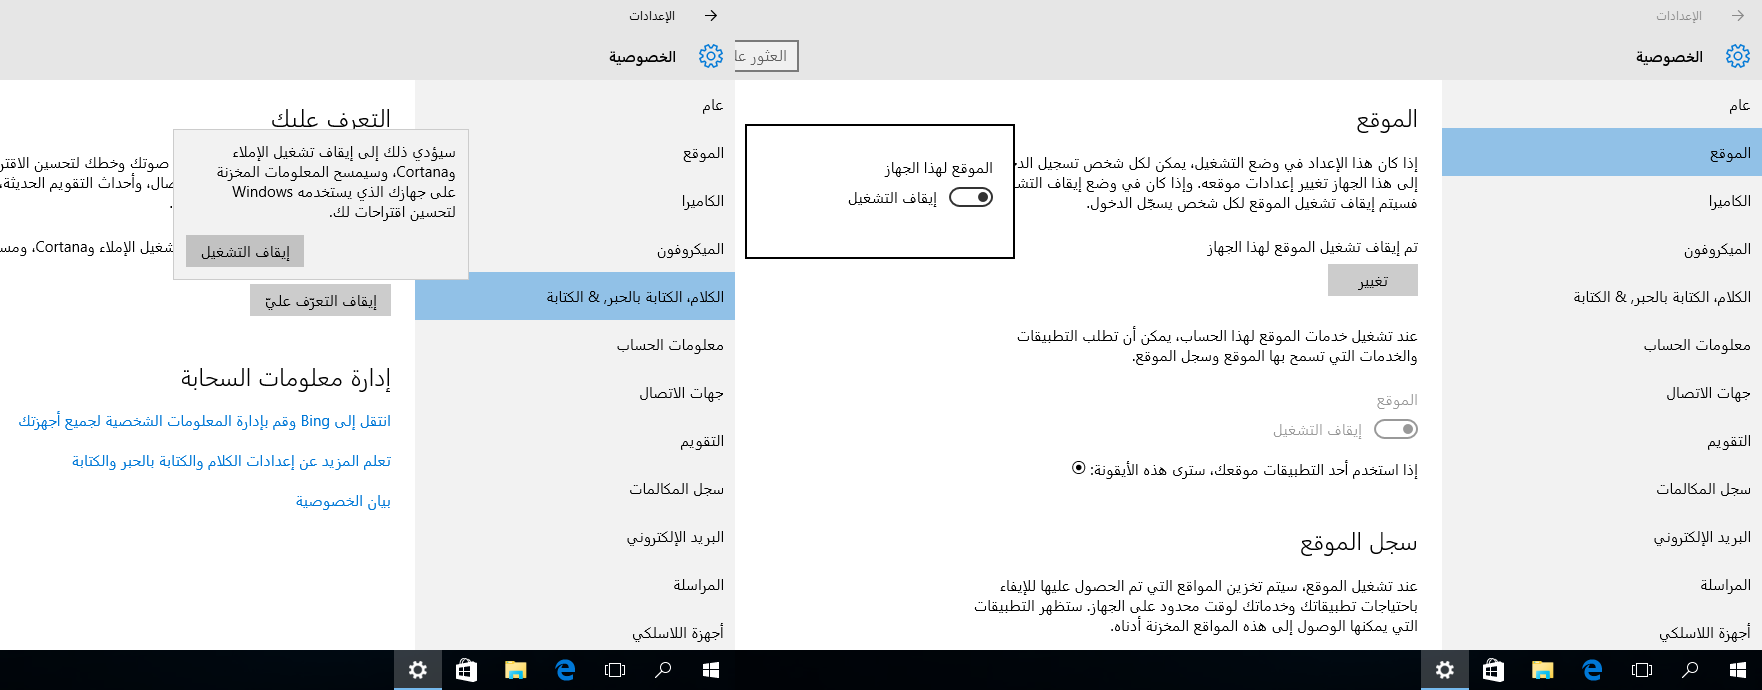
Task: Click the Privacy gear icon in the Location window
Action: [1738, 56]
